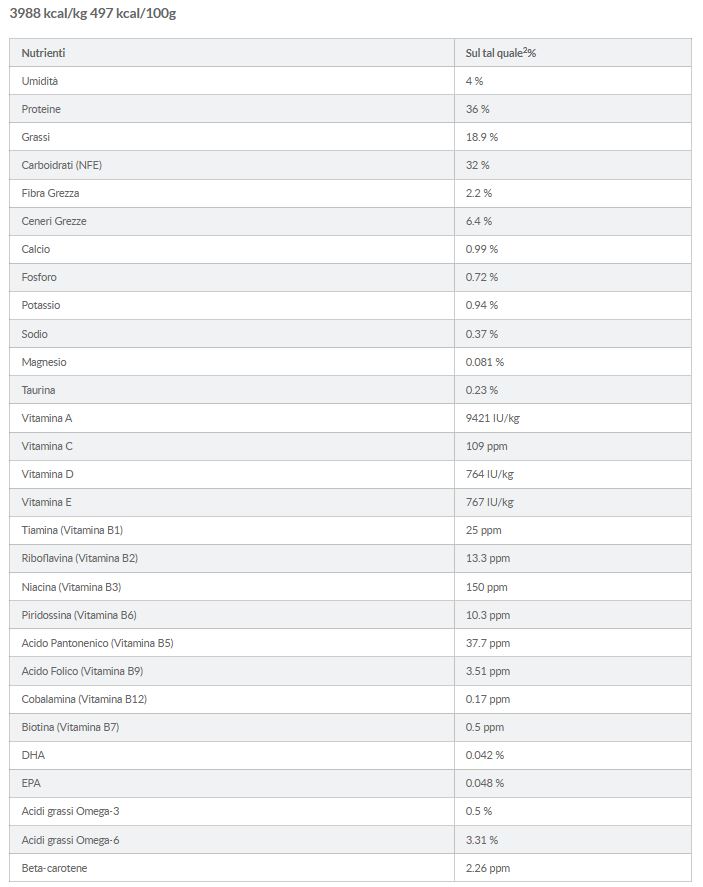Click the "Sul tal quale %" column header
703x887 pixels.
(501, 53)
